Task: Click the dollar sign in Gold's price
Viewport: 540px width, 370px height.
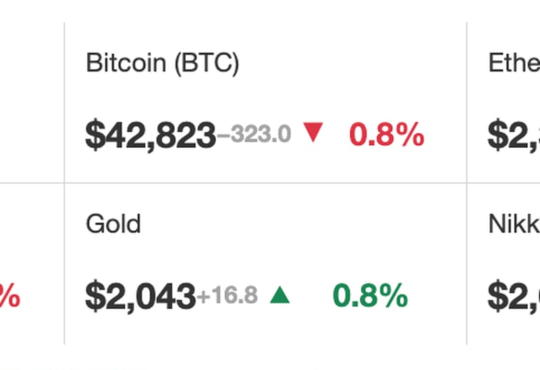Action: pos(95,296)
